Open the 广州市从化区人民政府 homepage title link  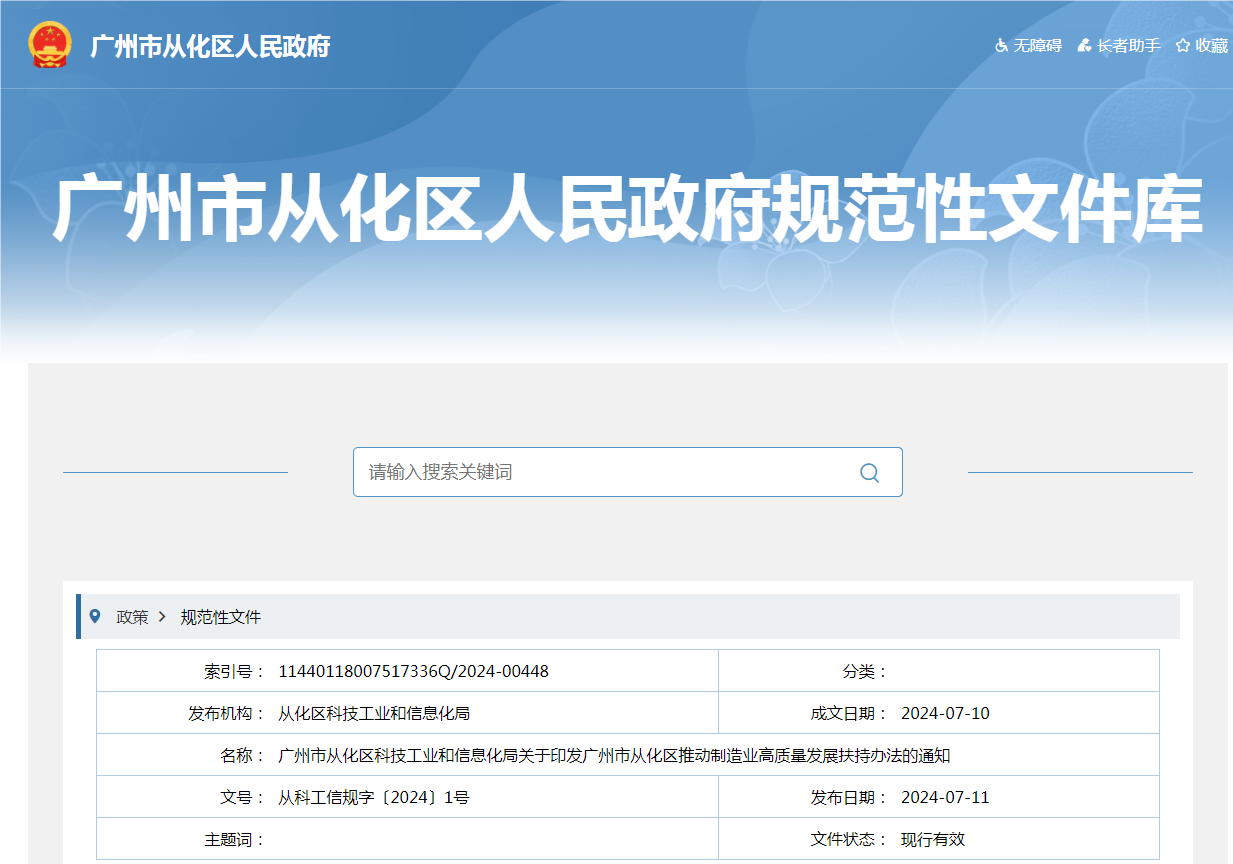click(x=210, y=46)
